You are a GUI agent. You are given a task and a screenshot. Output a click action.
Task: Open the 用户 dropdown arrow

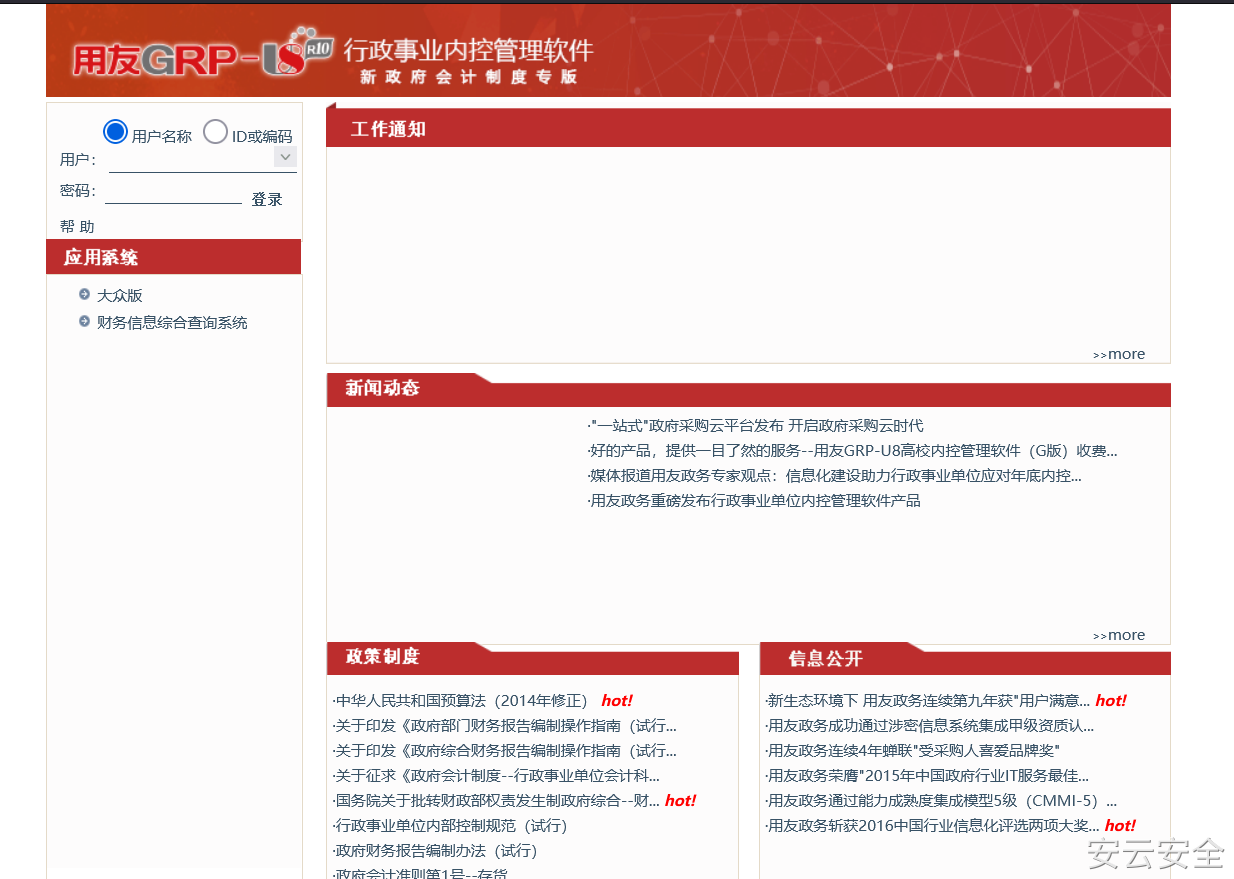285,157
